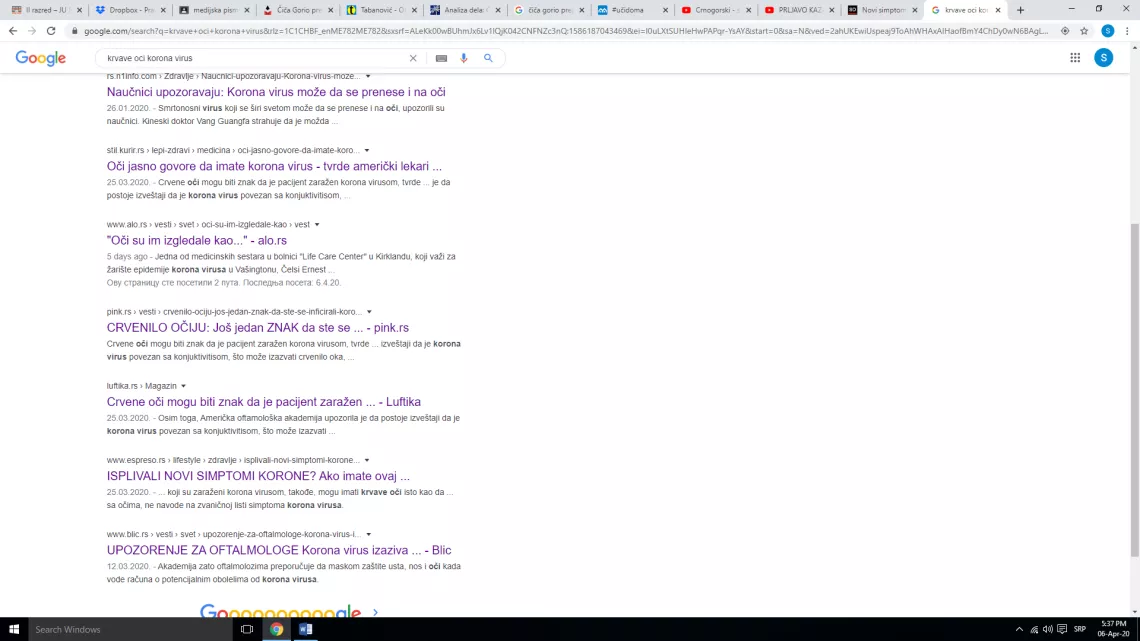Go to next results page chevron
Screen dimensions: 1140x641
(x=375, y=612)
